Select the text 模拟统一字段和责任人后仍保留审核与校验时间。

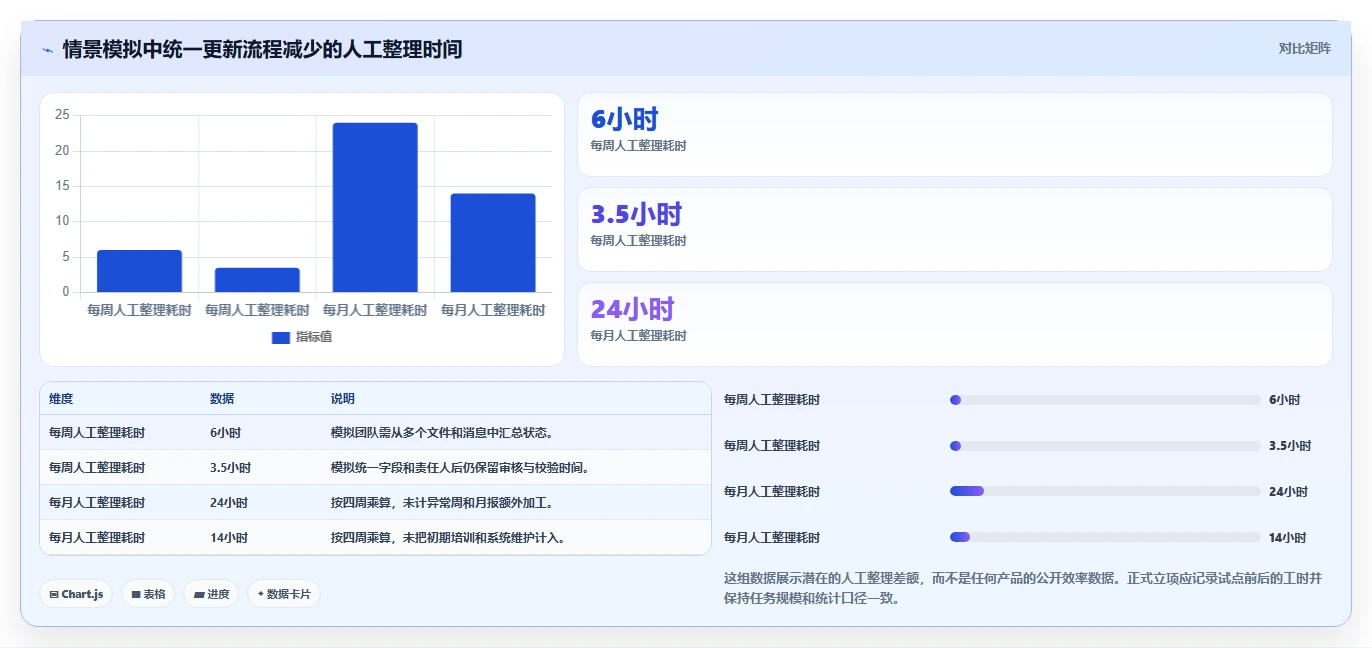pyautogui.click(x=462, y=468)
